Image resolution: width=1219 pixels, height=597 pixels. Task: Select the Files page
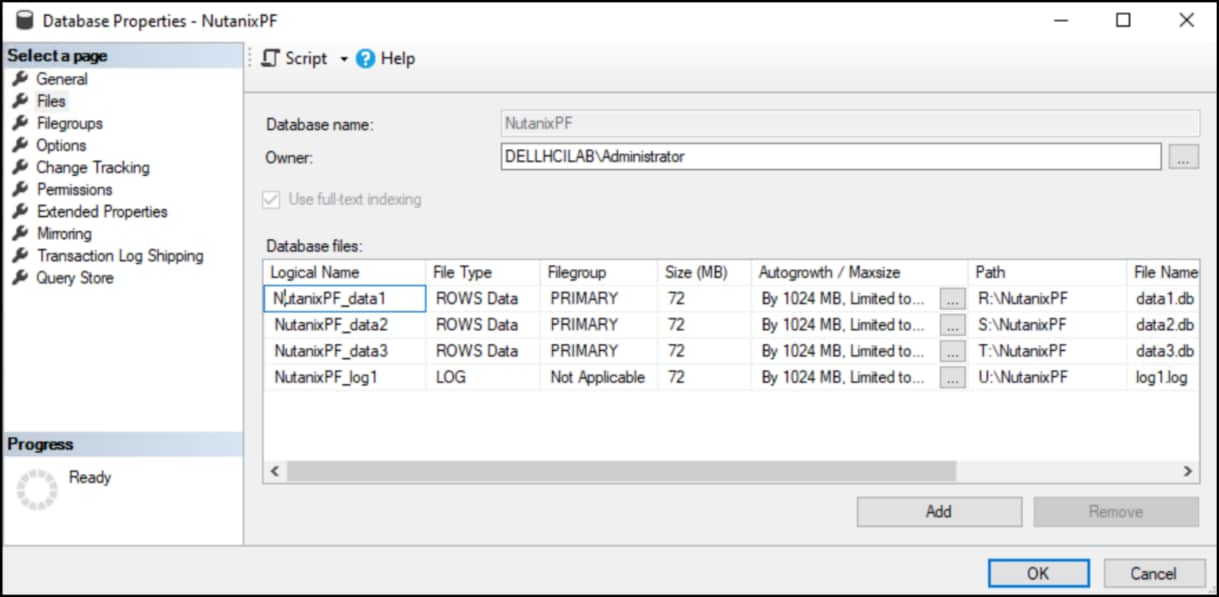[51, 101]
